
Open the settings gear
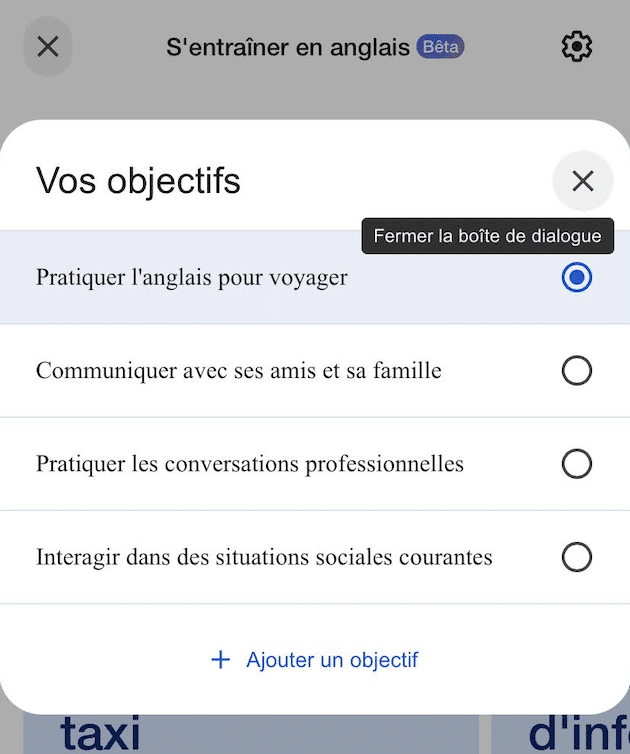(x=577, y=47)
